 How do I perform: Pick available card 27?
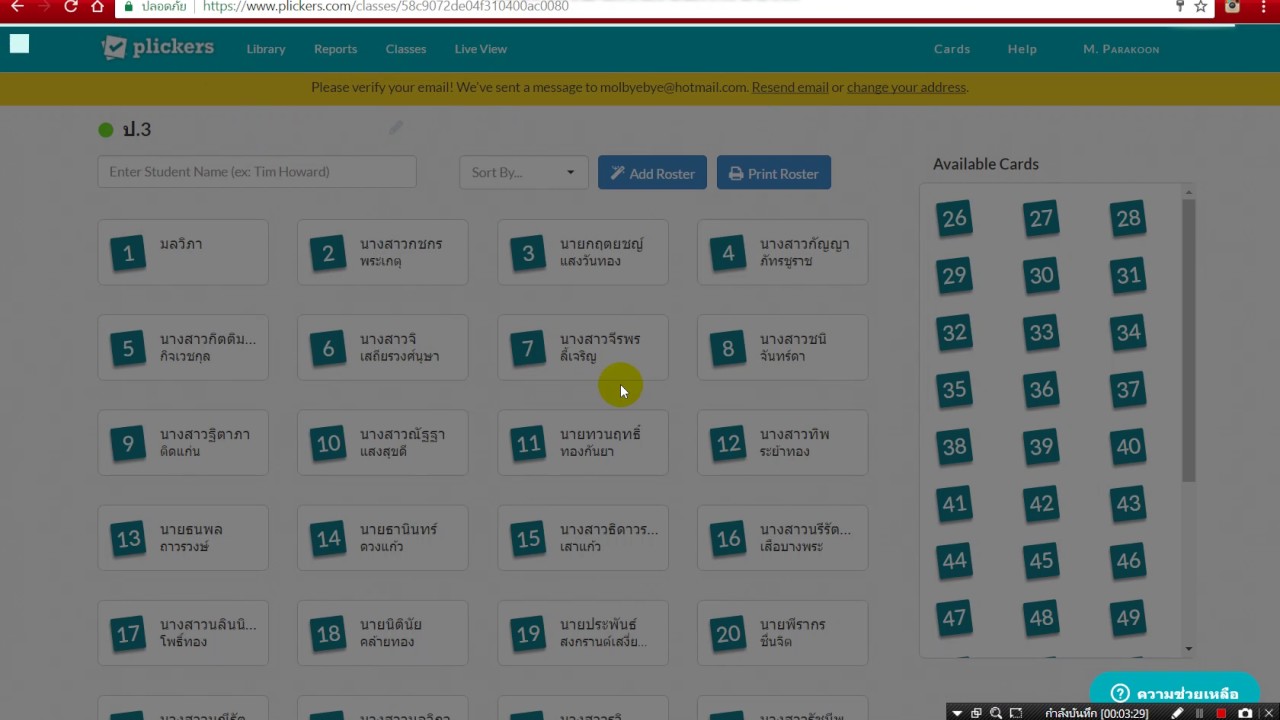1041,218
